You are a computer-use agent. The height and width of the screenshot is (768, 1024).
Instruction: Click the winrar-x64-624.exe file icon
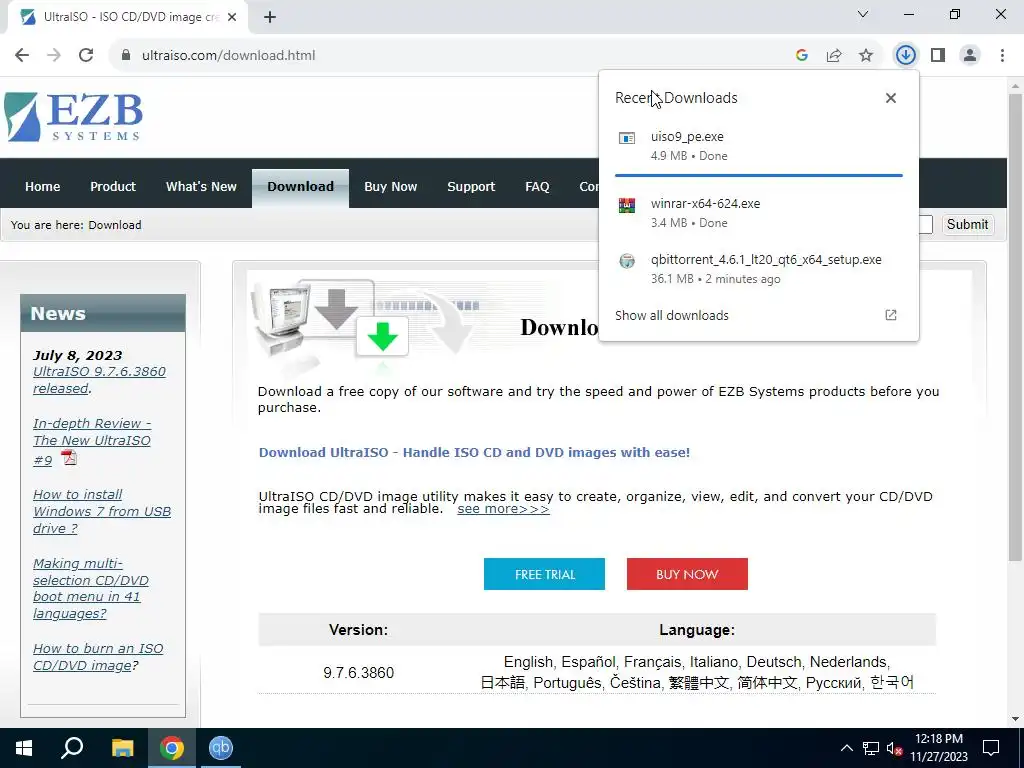click(x=627, y=205)
